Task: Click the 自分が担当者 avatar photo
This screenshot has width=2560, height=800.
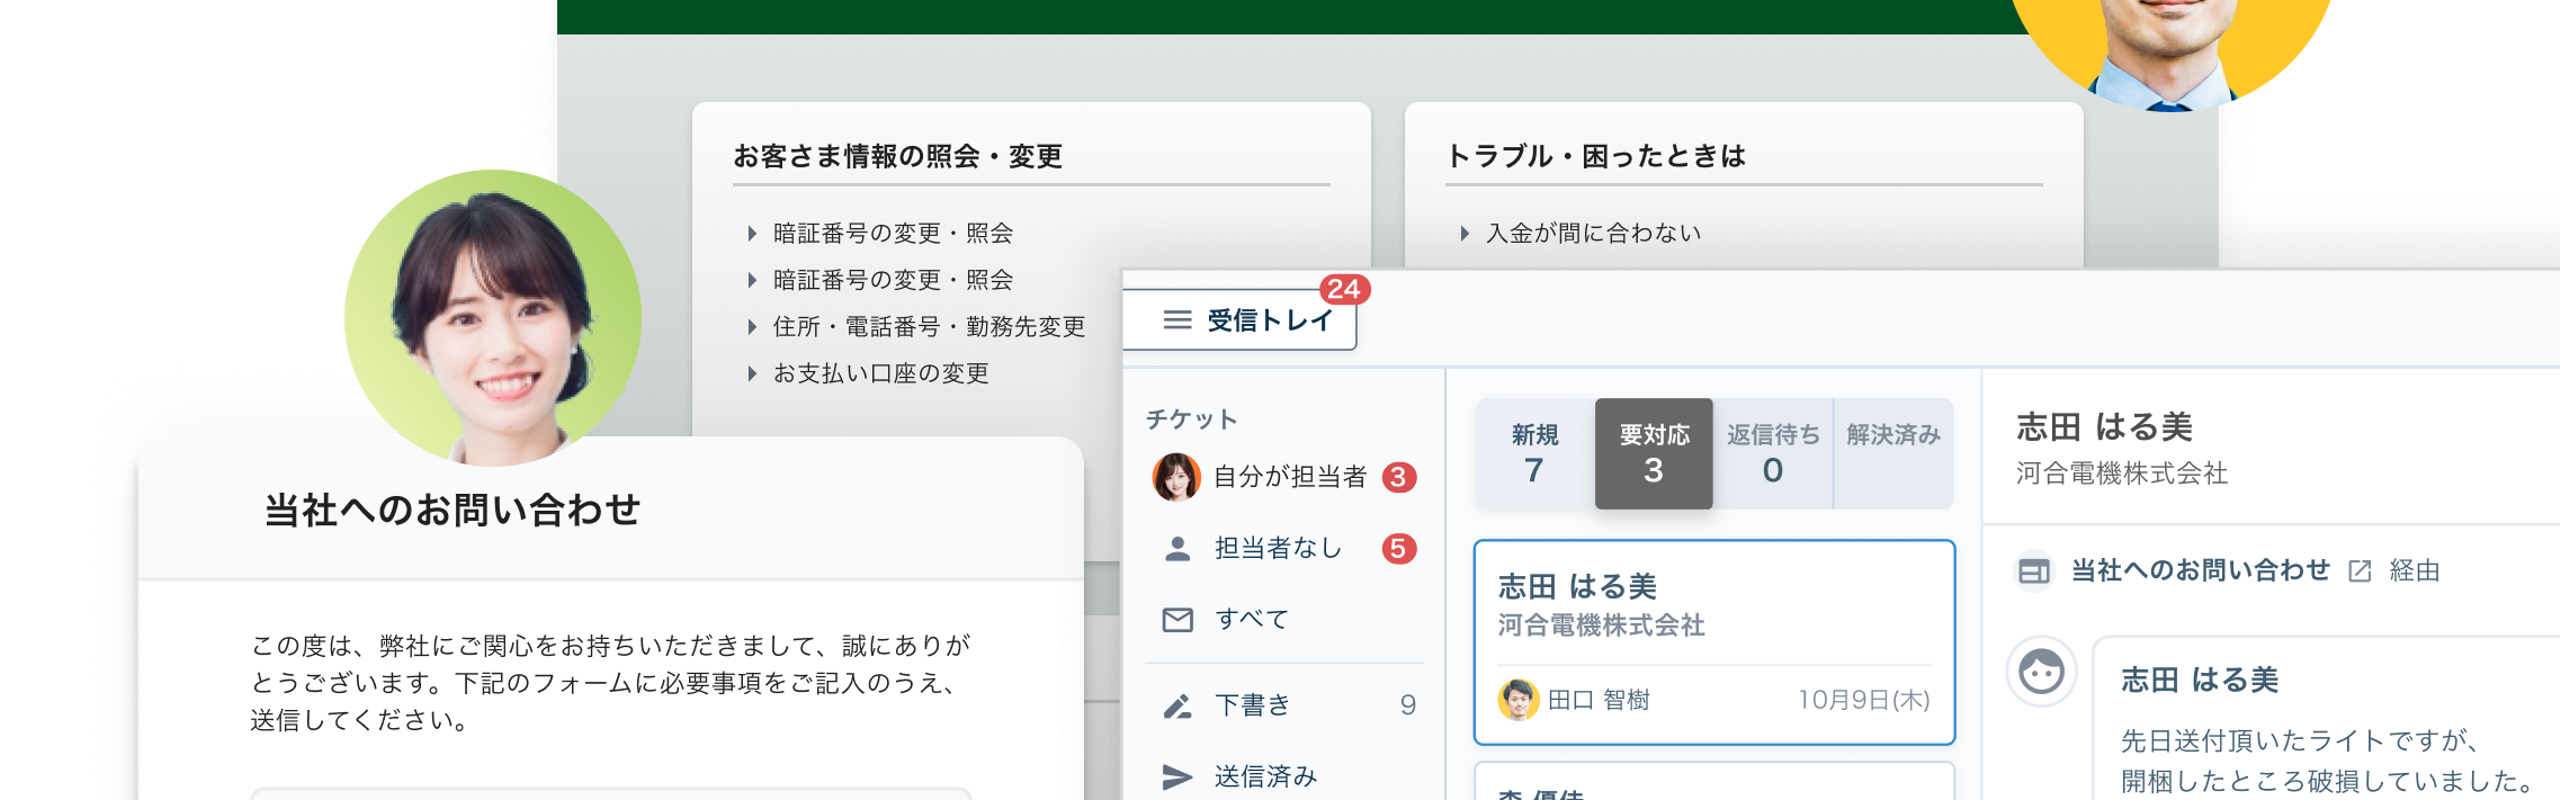Action: (x=1176, y=477)
